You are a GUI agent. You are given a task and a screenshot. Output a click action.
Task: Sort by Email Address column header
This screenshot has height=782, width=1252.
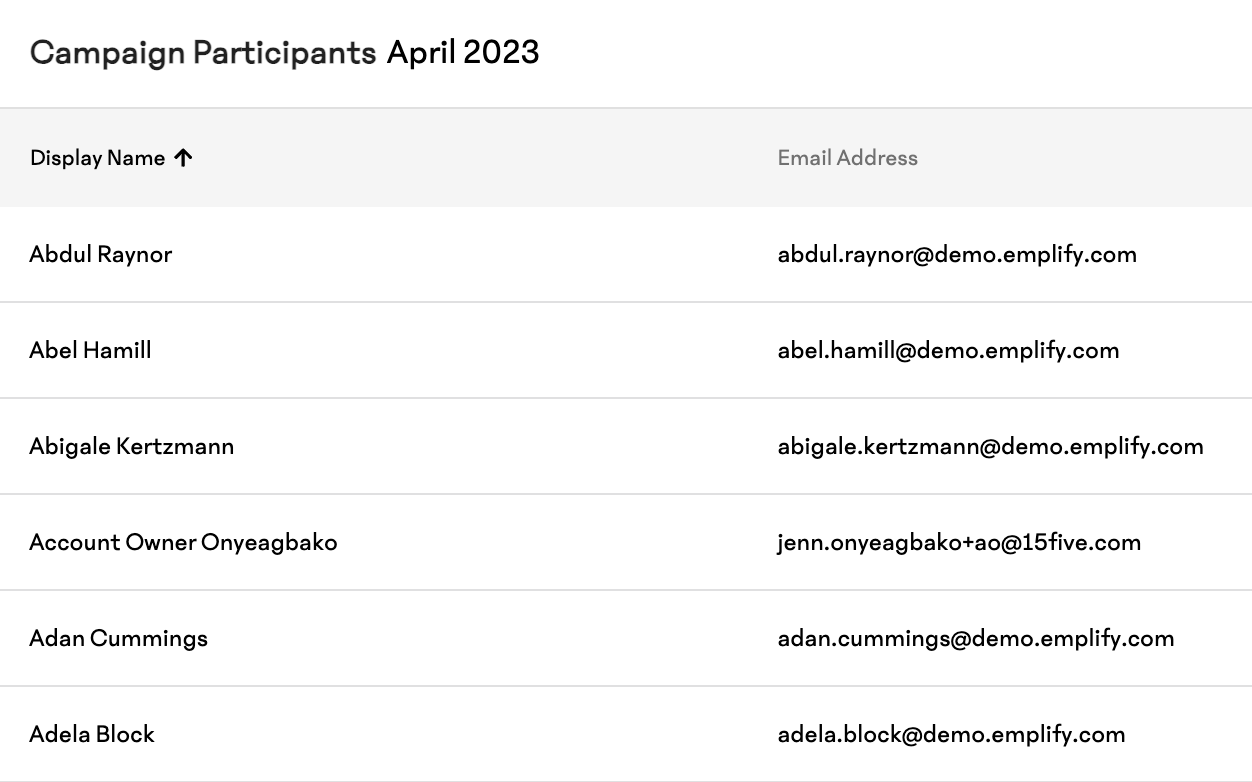848,158
